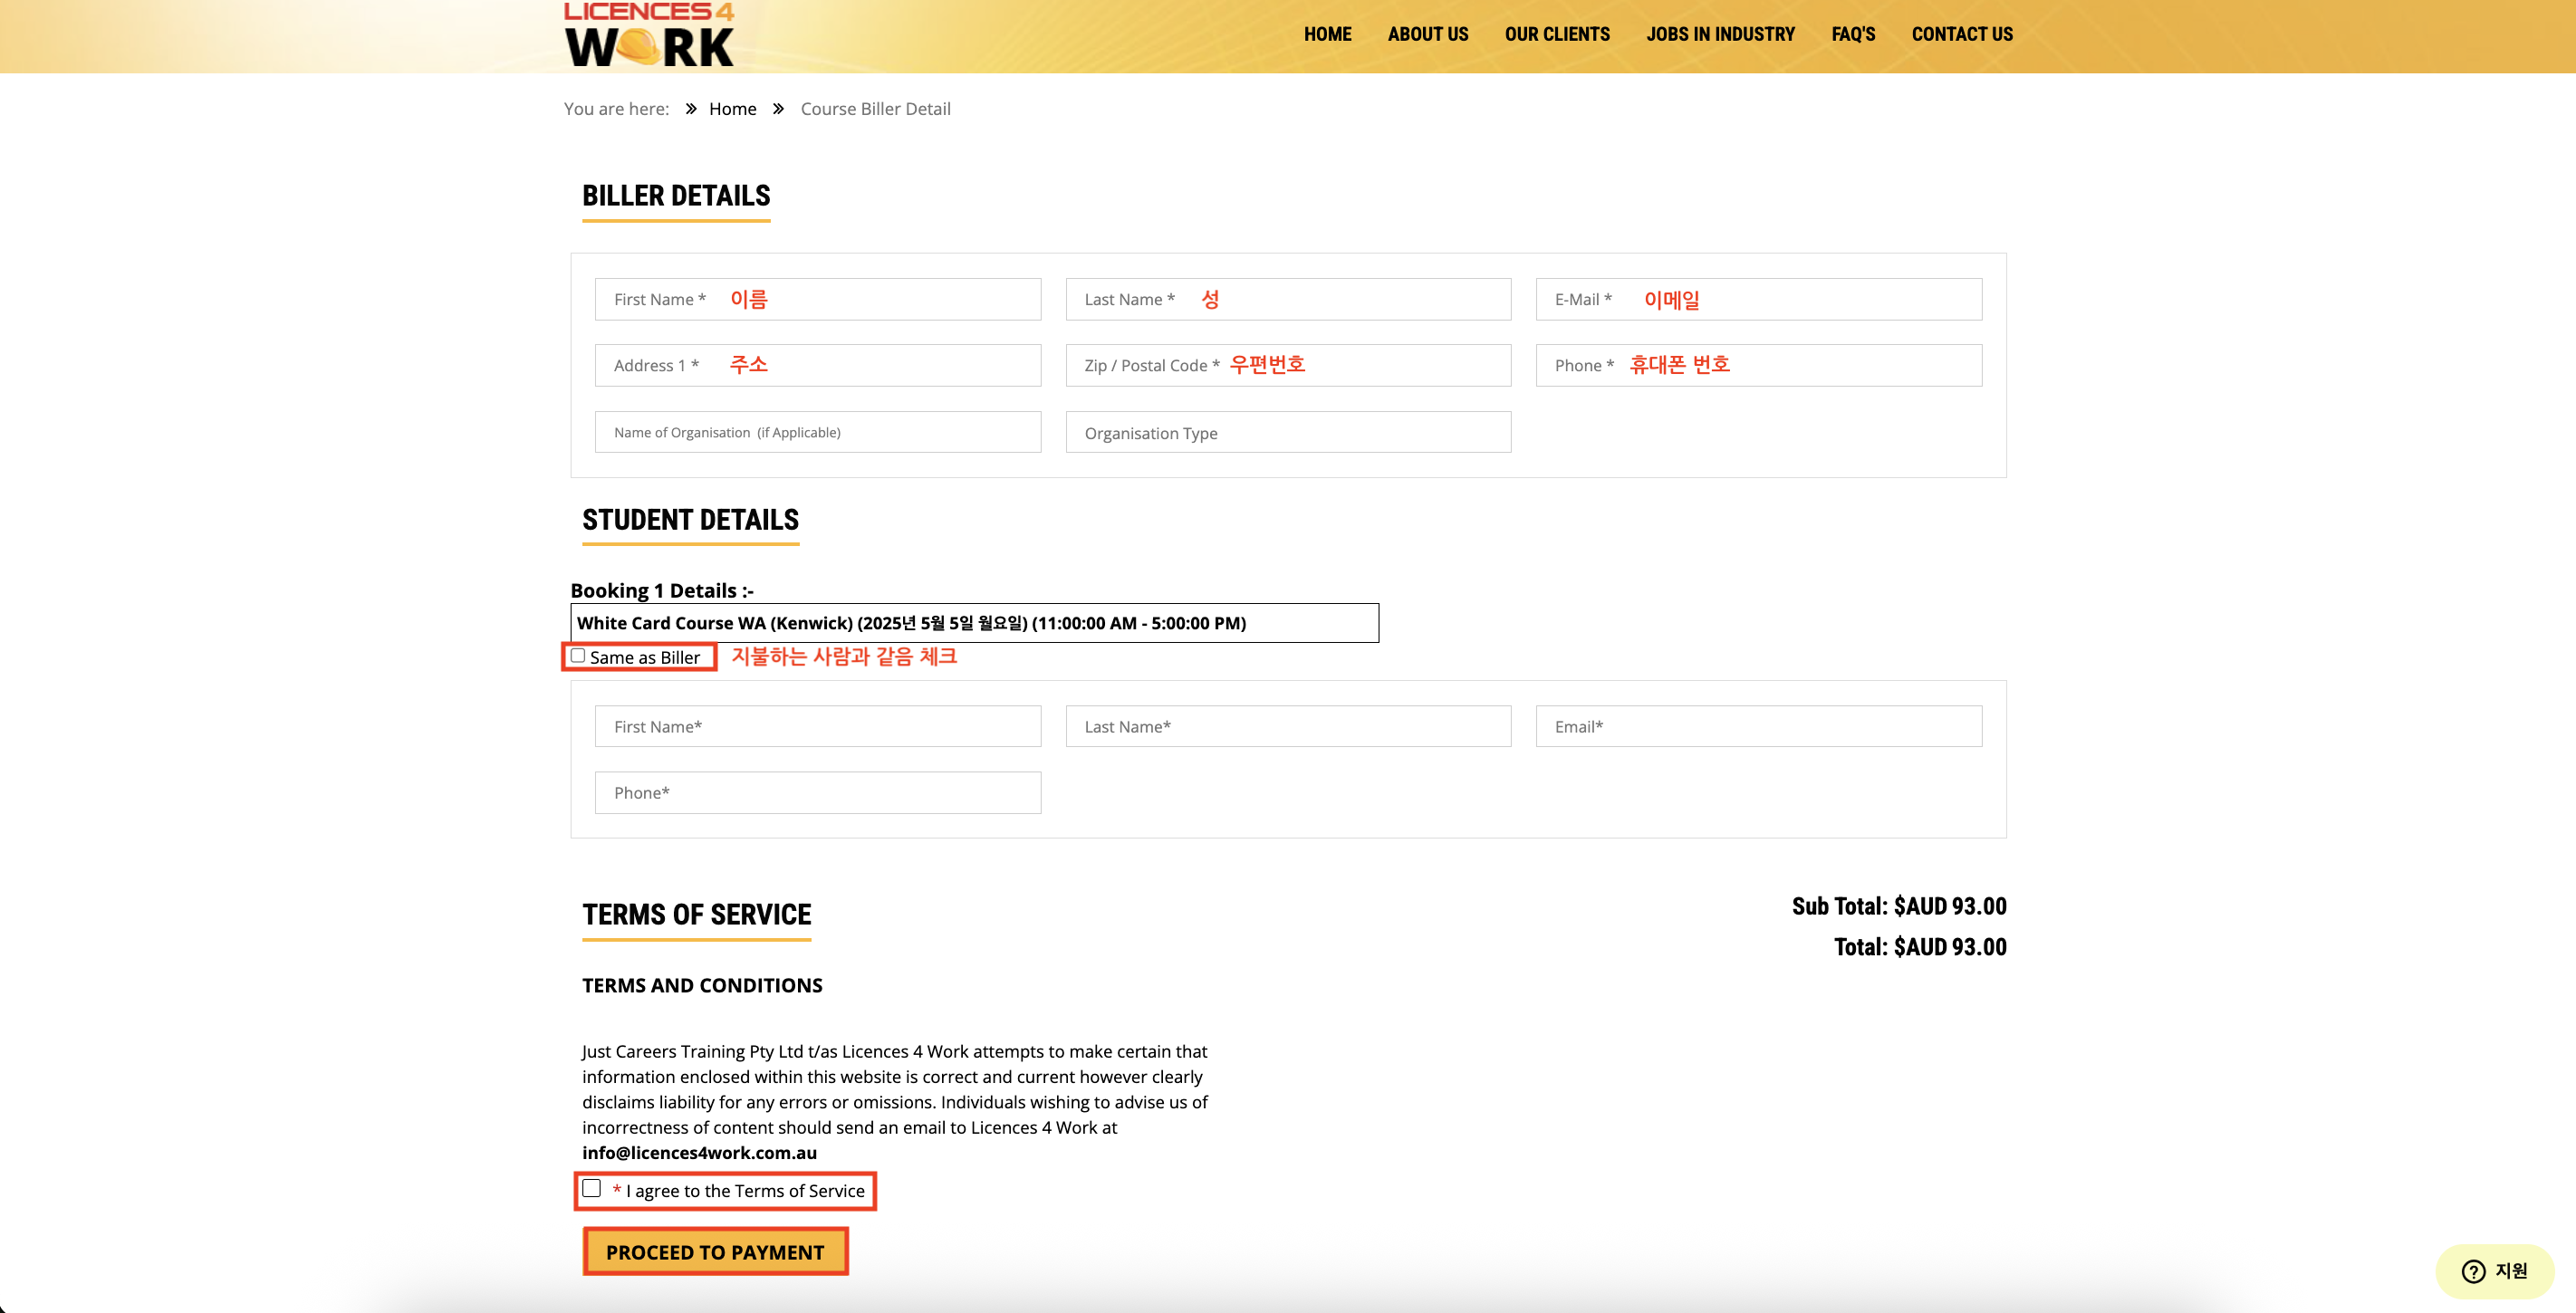Click the Name of Organisation field
Screen dimensions: 2576x1313
click(817, 432)
